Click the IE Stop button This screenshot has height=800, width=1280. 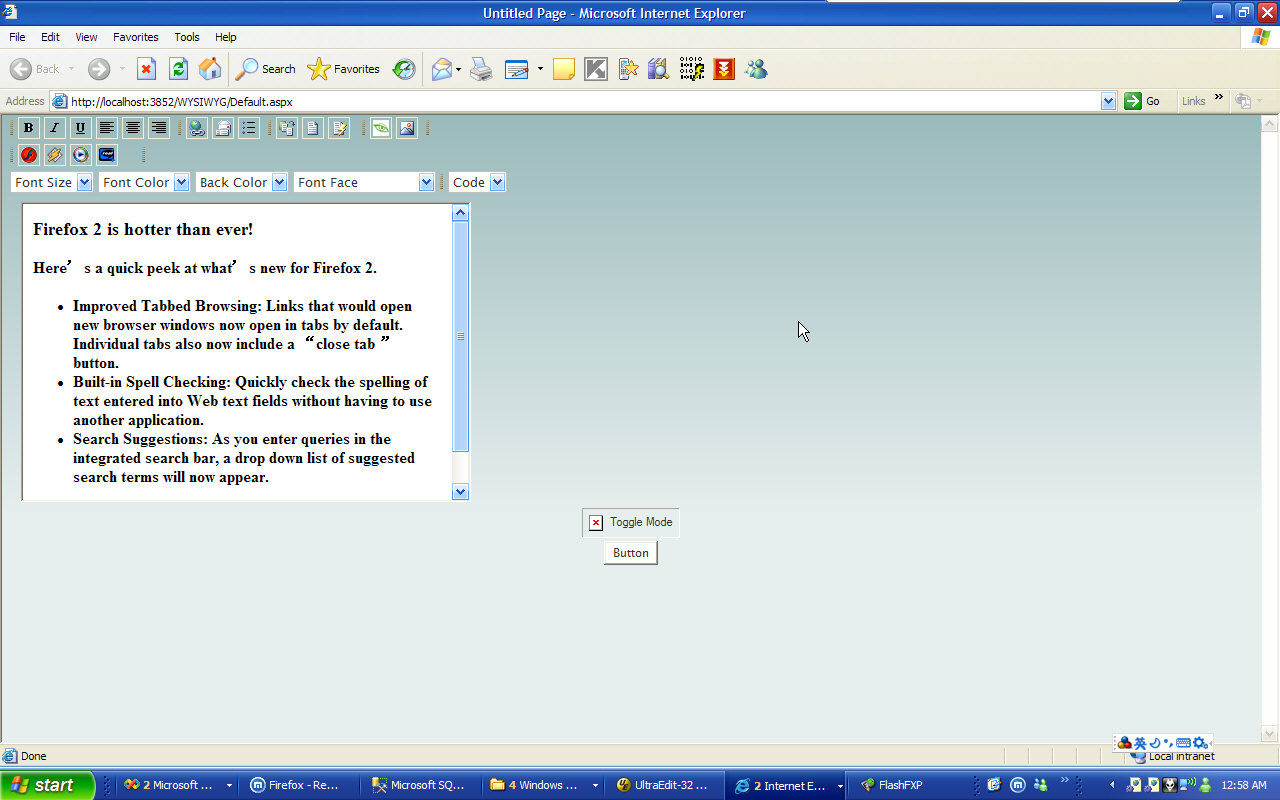146,69
